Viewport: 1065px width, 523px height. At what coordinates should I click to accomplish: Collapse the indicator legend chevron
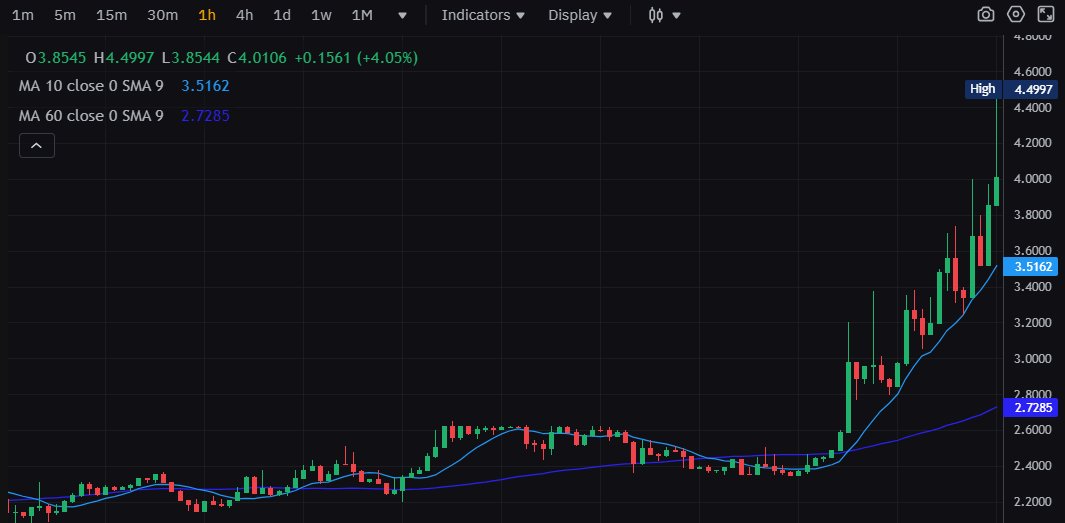[37, 145]
